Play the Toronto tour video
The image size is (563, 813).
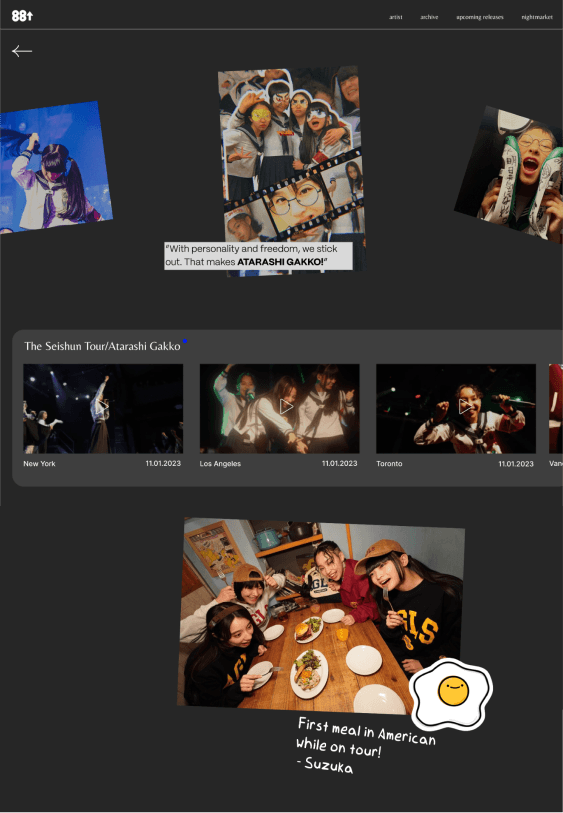pos(456,408)
